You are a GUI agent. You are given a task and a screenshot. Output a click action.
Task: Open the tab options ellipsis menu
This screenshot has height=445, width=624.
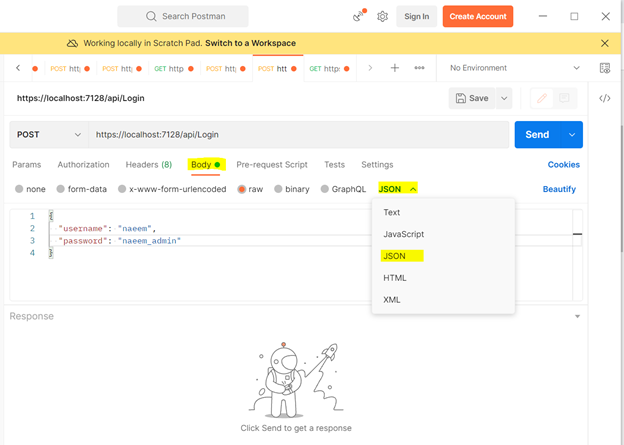[419, 68]
